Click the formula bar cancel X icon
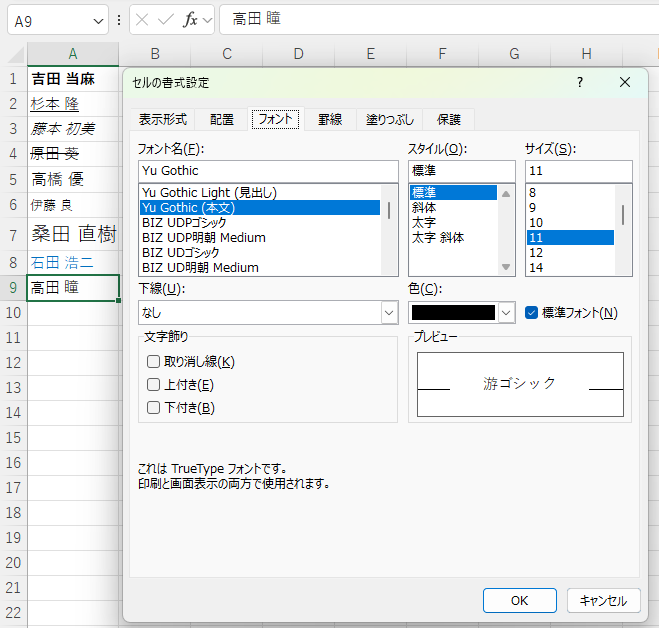Viewport: 659px width, 628px height. [x=143, y=20]
